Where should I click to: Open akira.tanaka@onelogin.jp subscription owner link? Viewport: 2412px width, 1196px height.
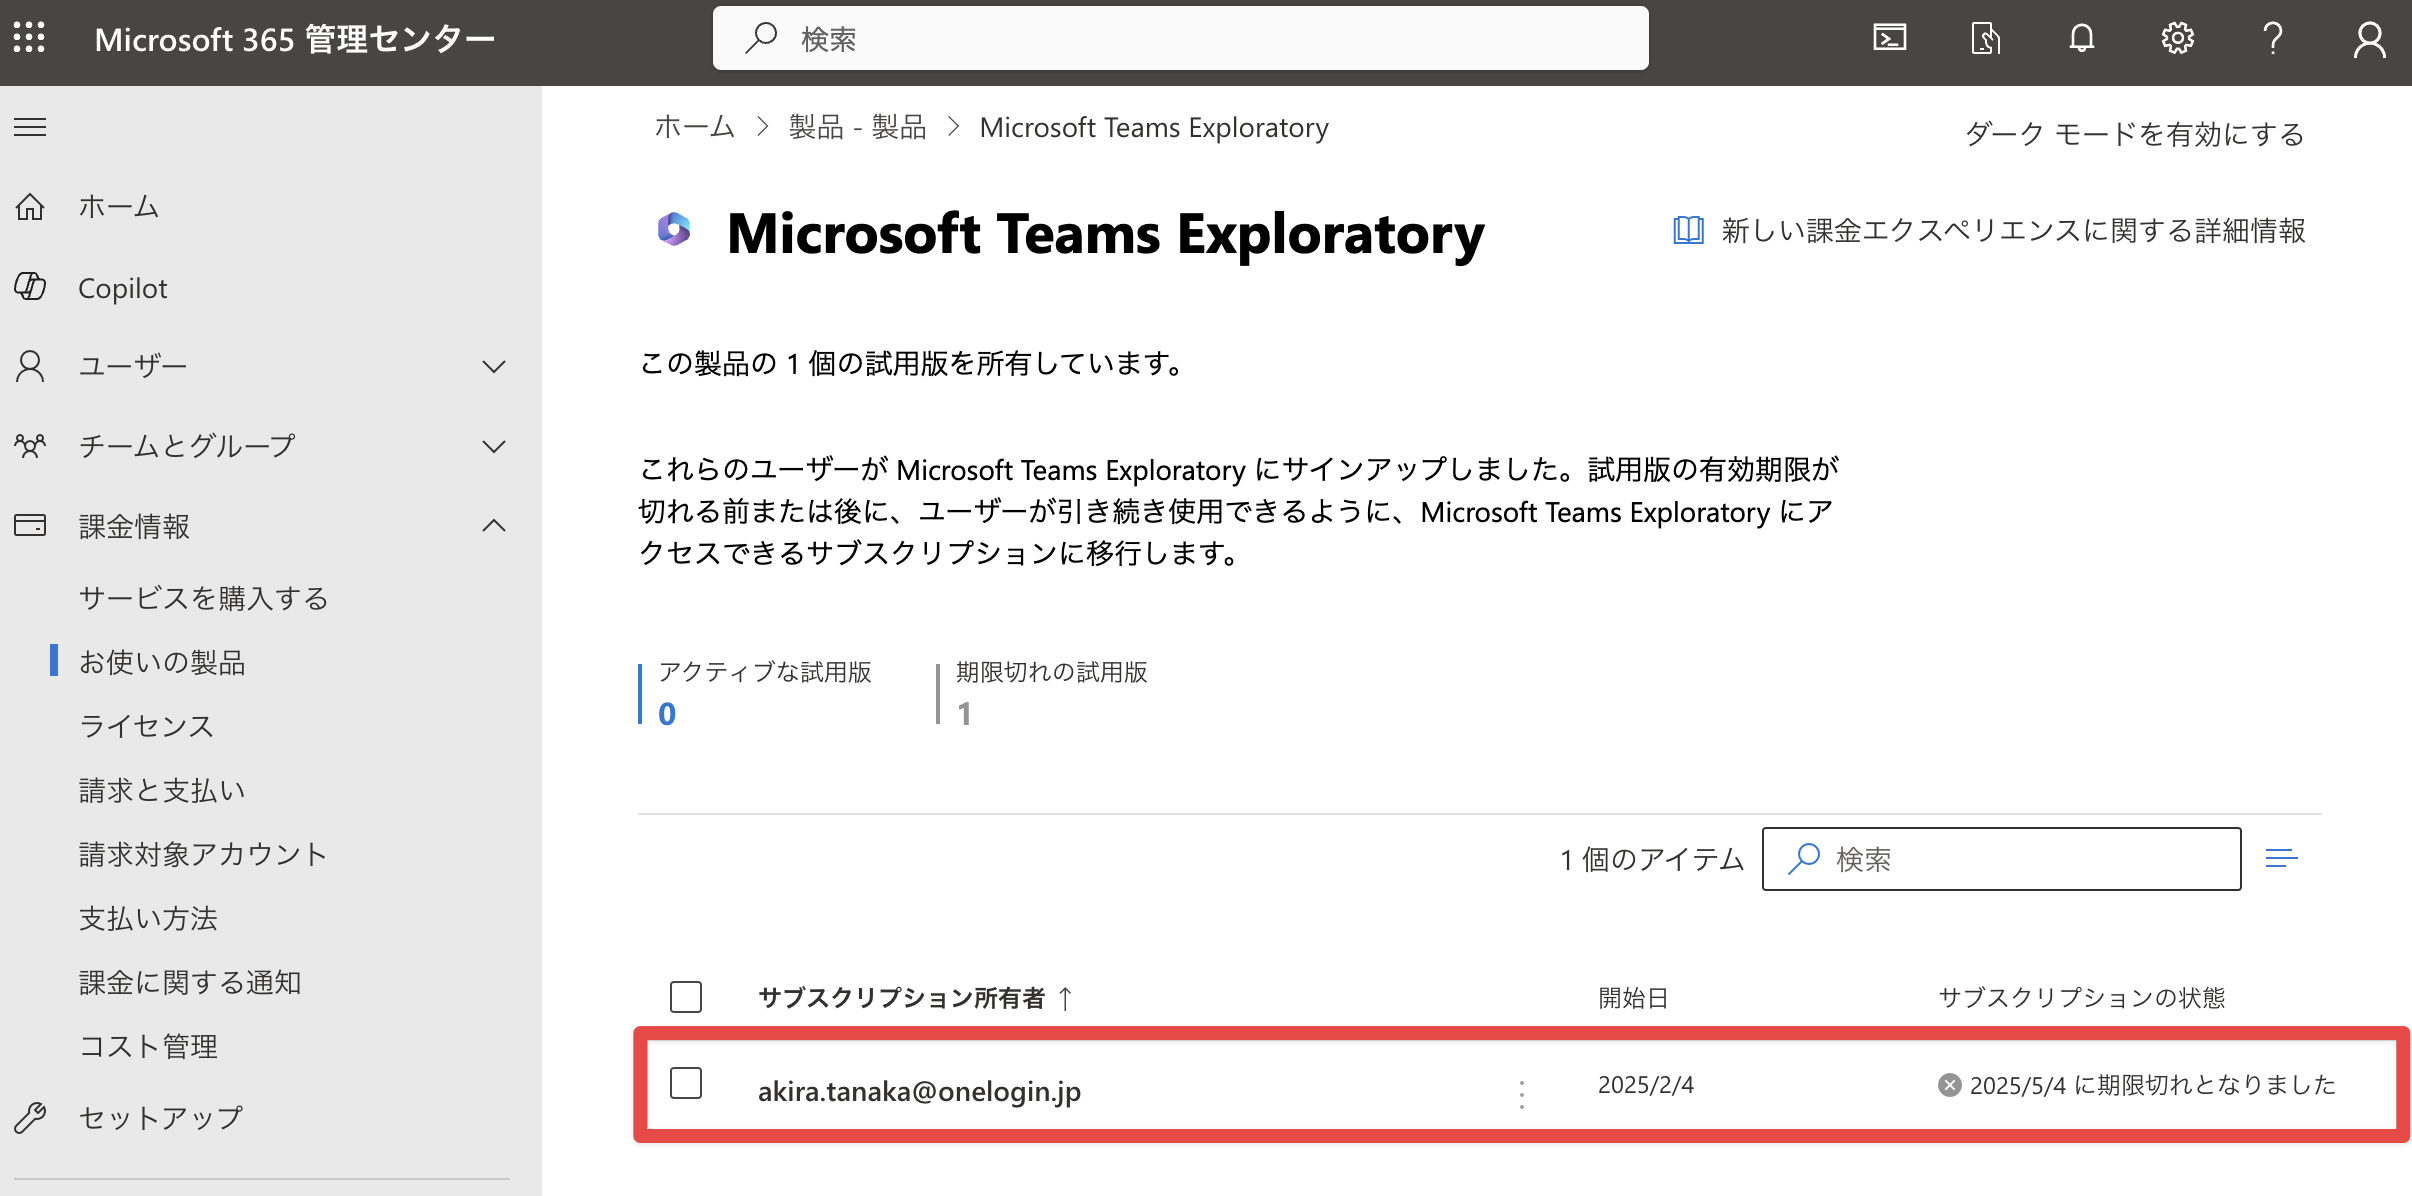pos(919,1090)
